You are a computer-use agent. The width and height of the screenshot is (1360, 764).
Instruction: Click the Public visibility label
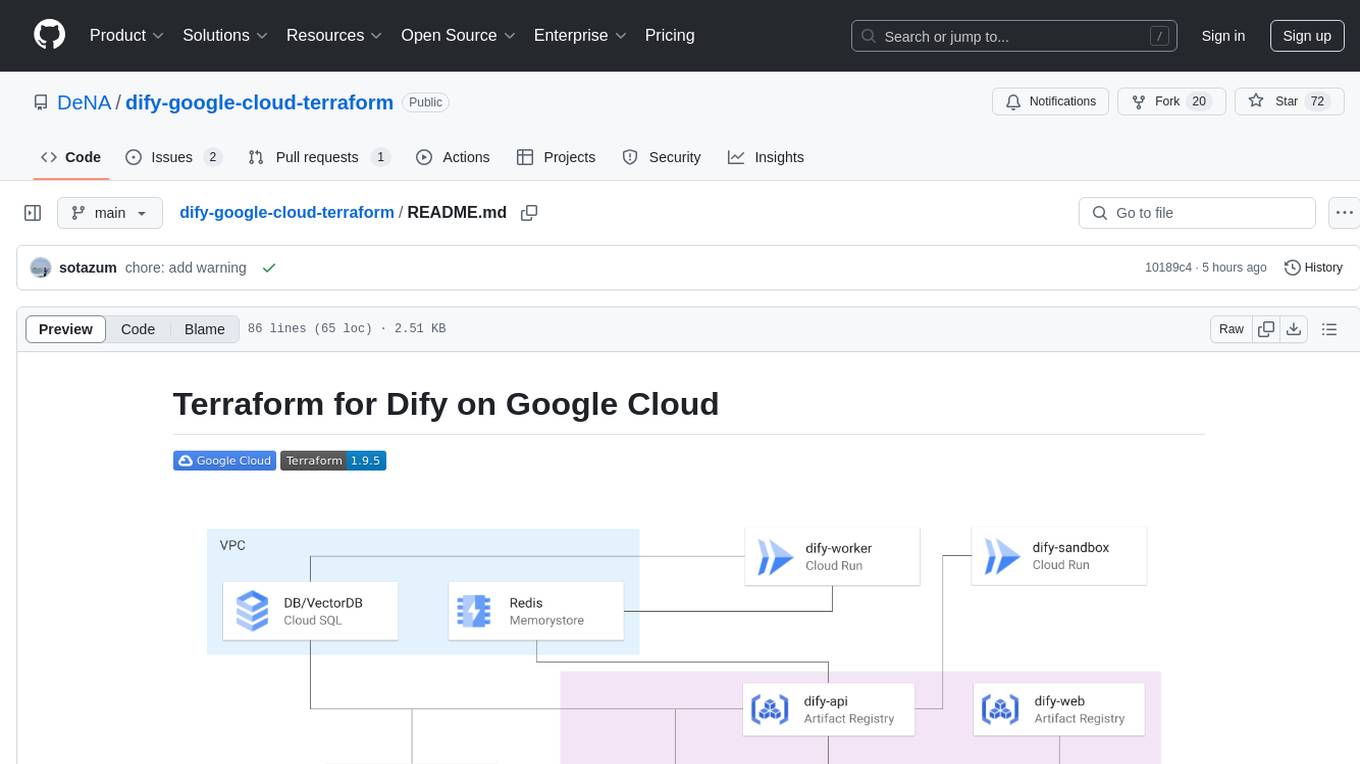coord(425,102)
